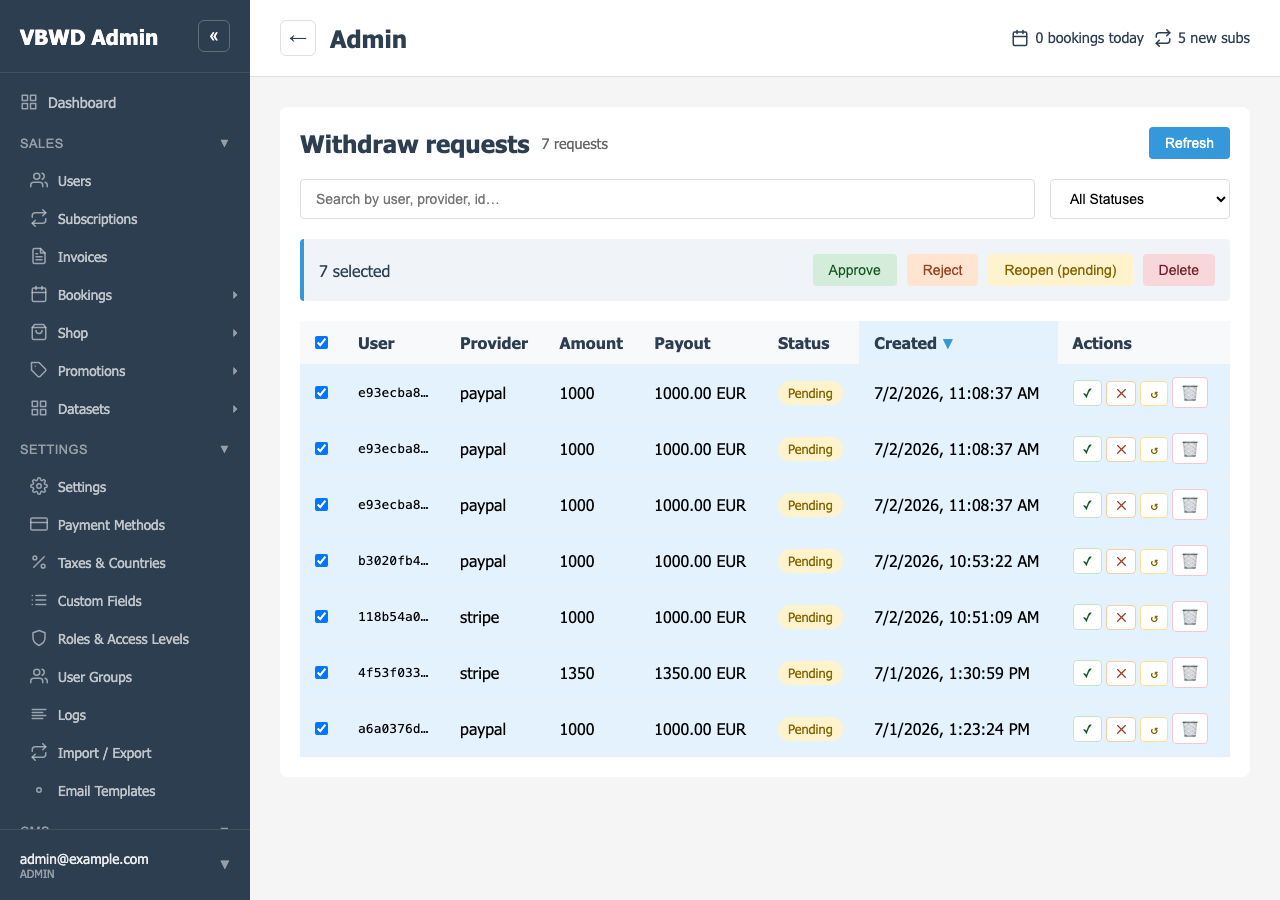
Task: Expand the Datasets submenu arrow
Action: point(235,409)
